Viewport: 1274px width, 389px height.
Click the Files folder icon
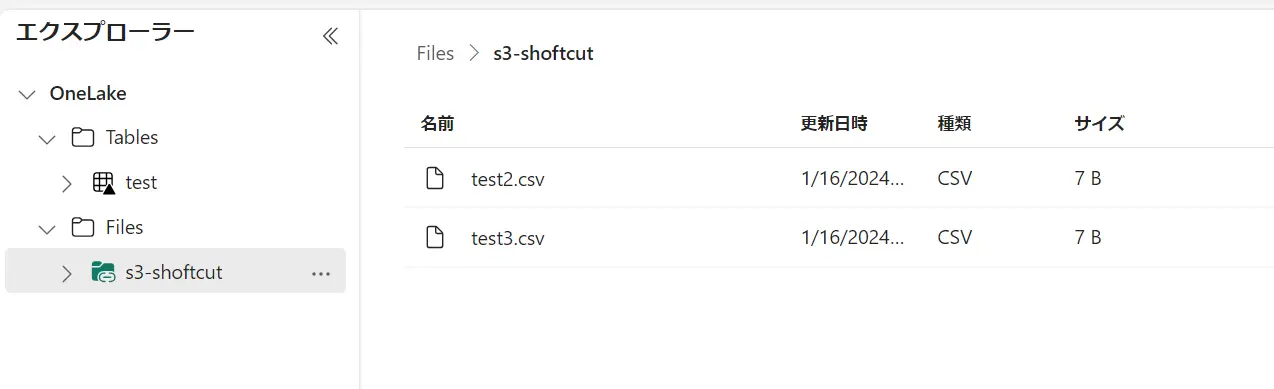click(x=83, y=228)
